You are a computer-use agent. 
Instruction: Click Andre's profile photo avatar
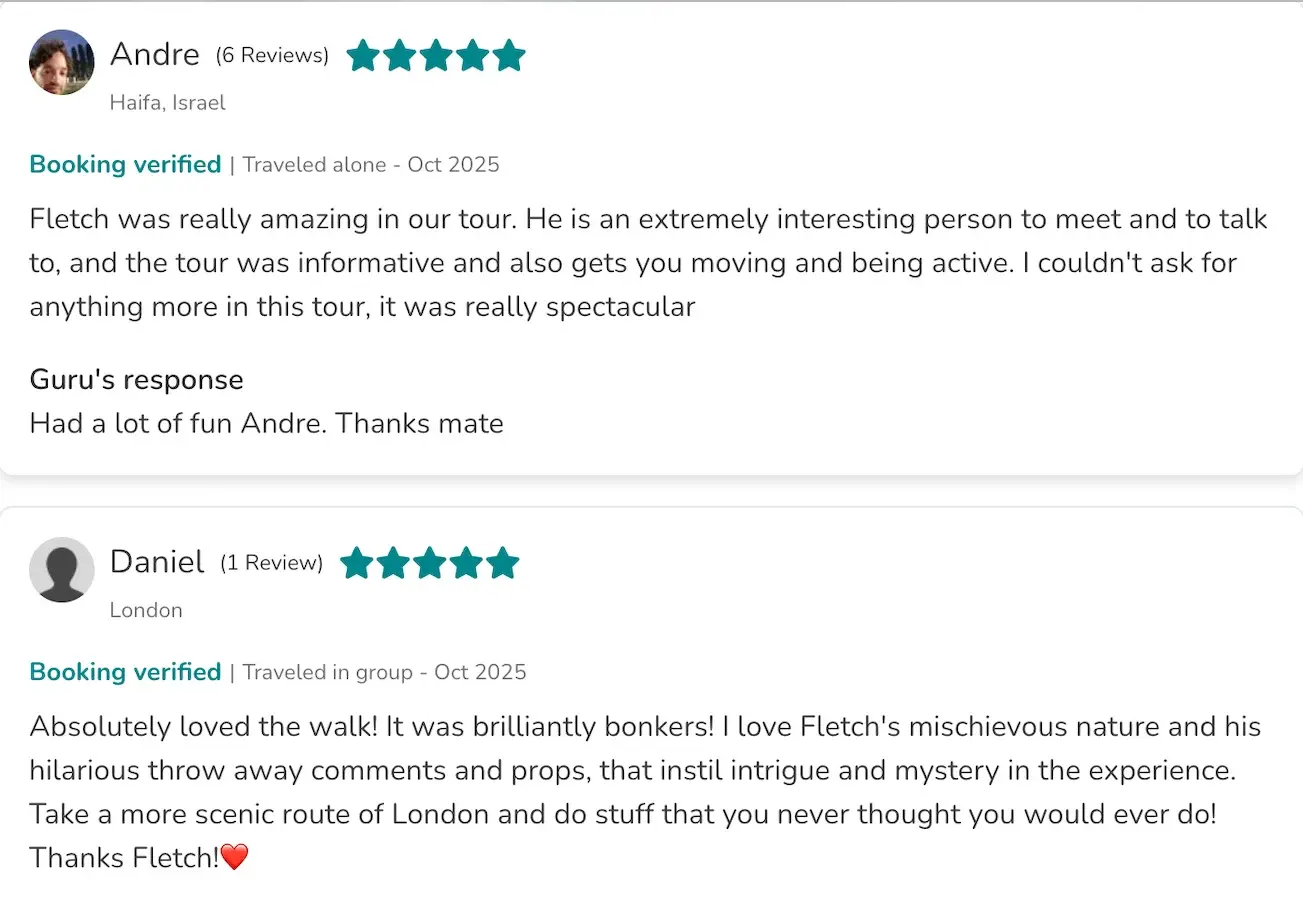coord(62,62)
